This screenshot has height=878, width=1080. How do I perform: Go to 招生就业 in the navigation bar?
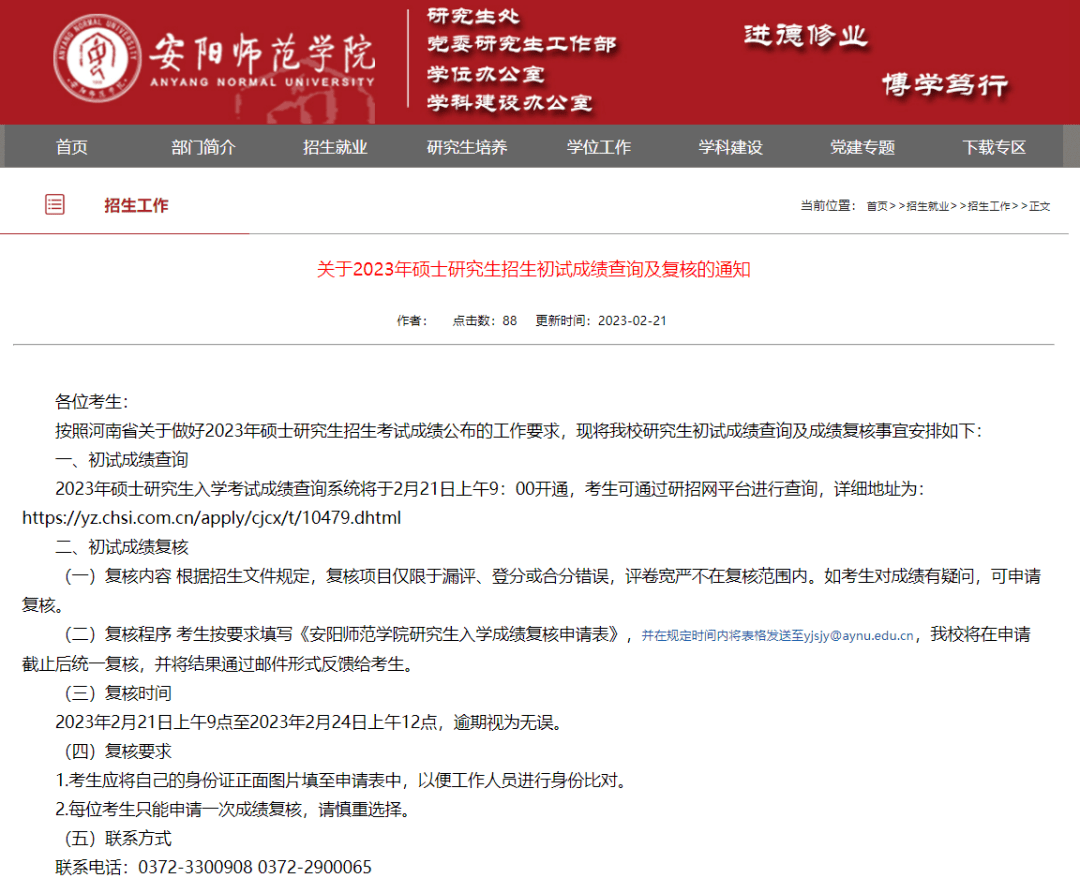pos(335,147)
